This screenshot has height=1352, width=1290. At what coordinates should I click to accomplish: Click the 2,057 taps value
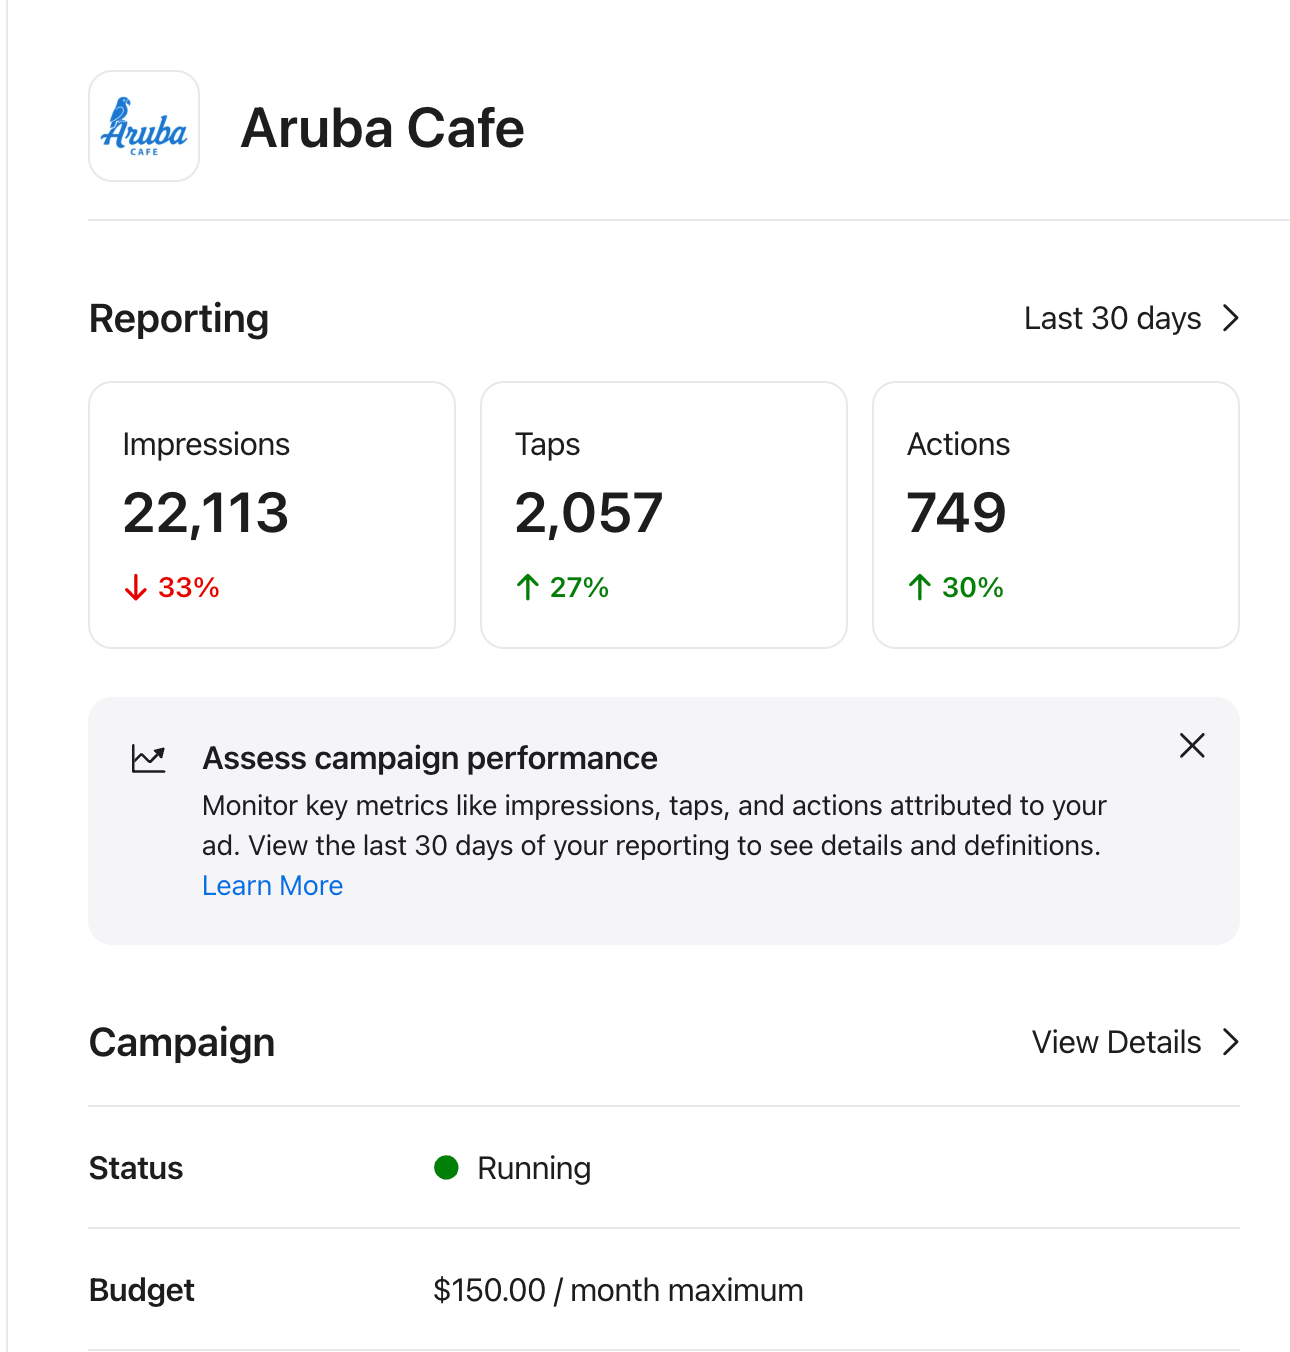[589, 513]
